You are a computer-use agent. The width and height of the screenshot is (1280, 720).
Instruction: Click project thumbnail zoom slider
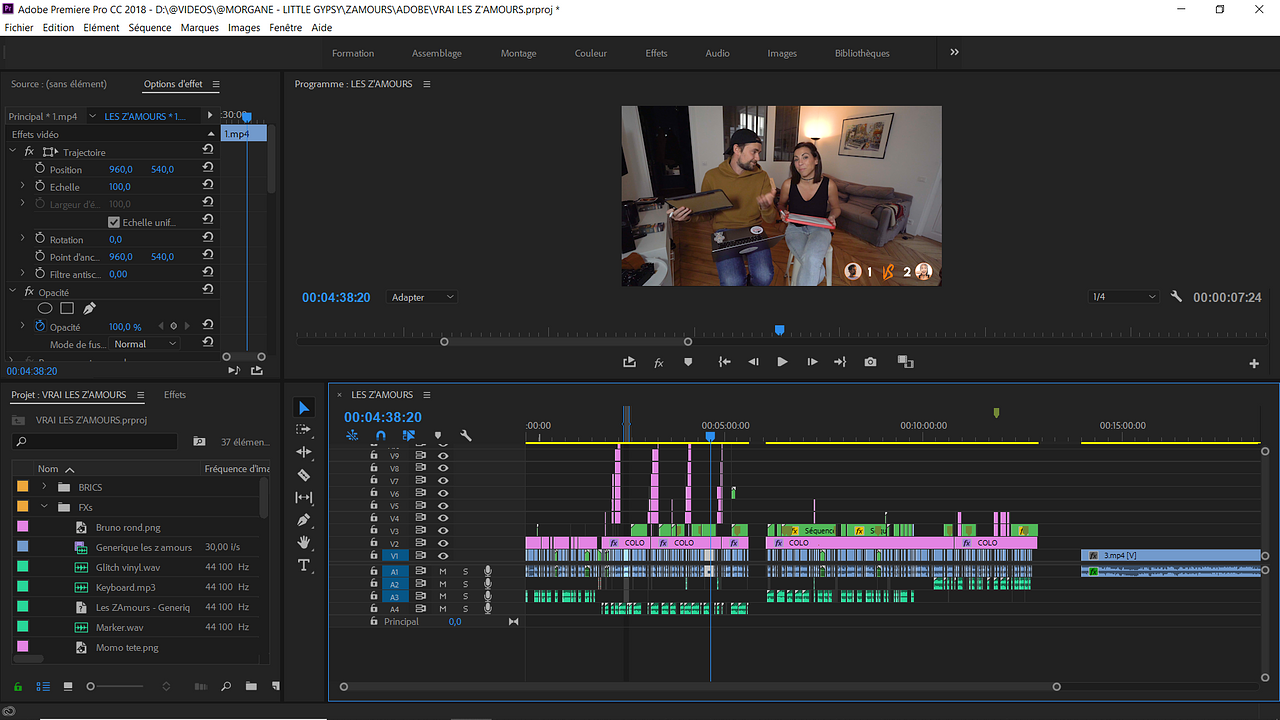(116, 686)
